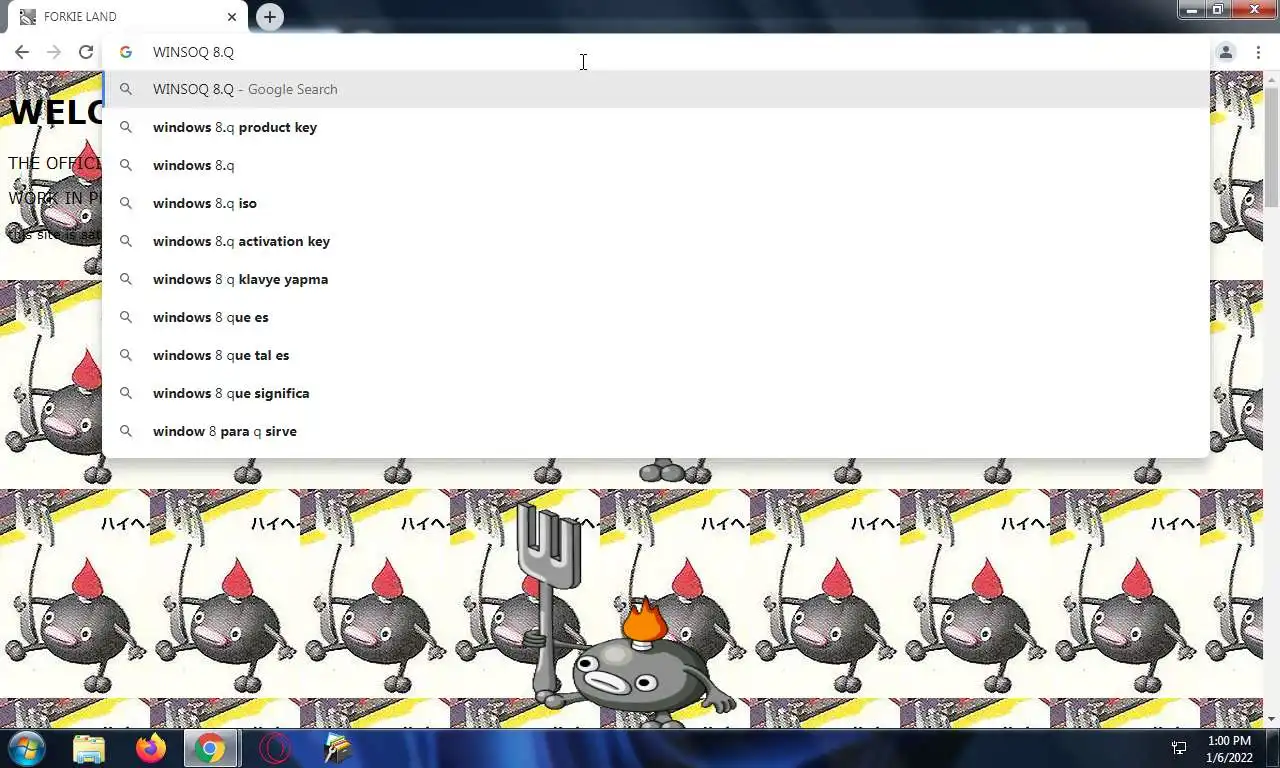The height and width of the screenshot is (768, 1280).
Task: Choose windows 8.q activation key suggestion
Action: coord(656,241)
